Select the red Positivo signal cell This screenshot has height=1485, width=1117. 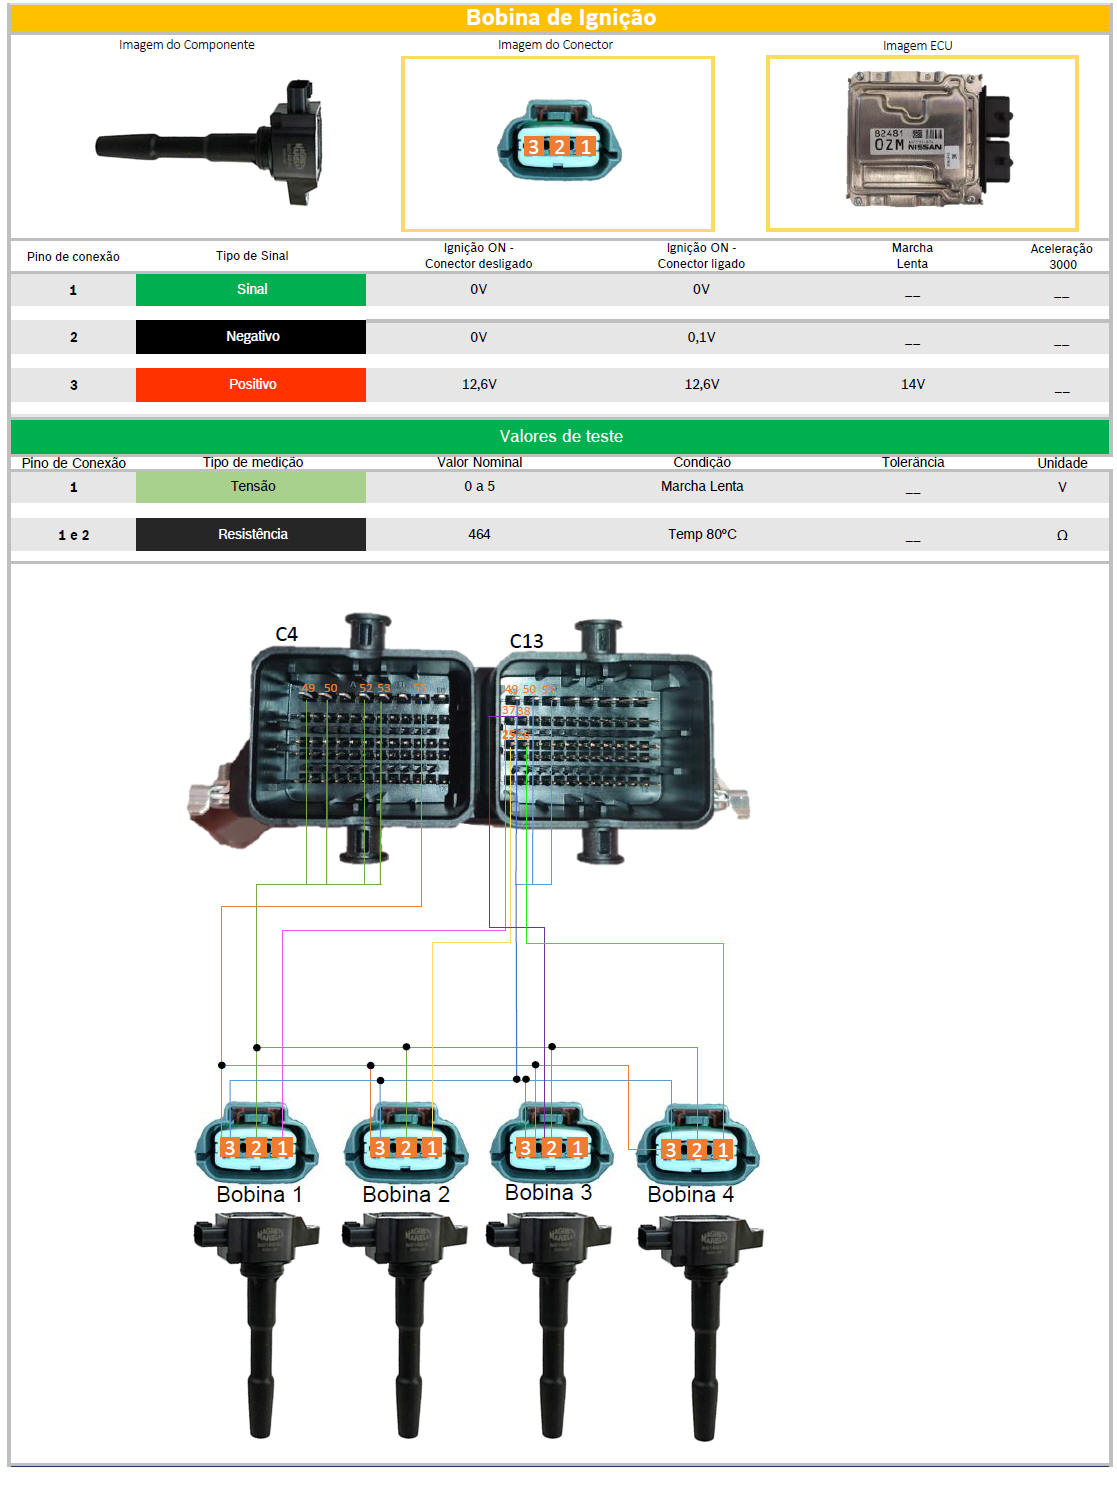pyautogui.click(x=251, y=384)
